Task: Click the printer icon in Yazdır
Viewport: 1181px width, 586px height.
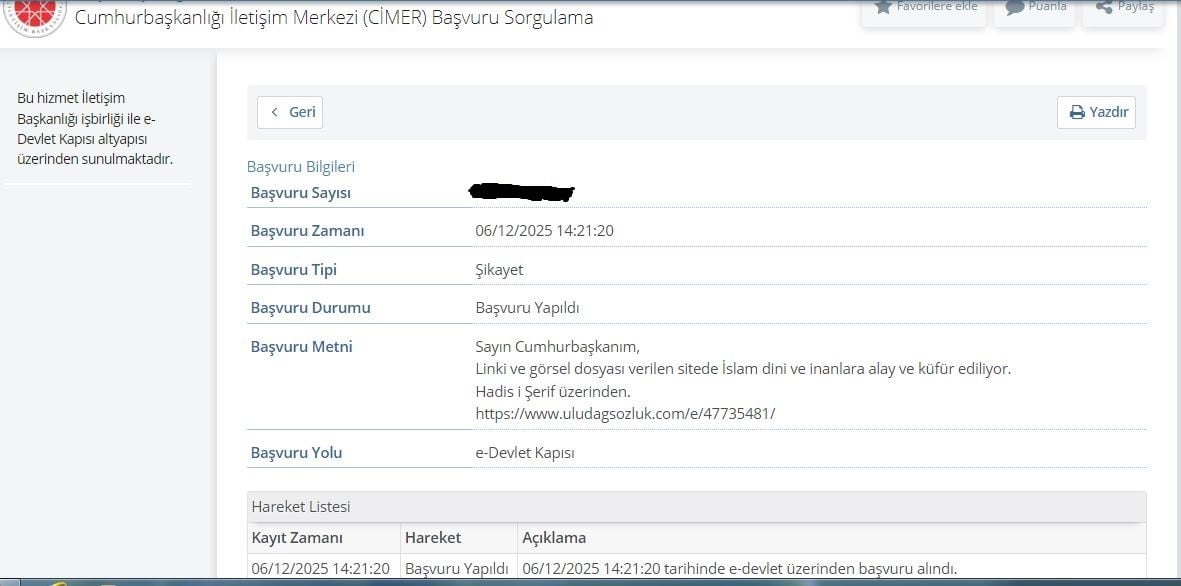Action: 1077,112
